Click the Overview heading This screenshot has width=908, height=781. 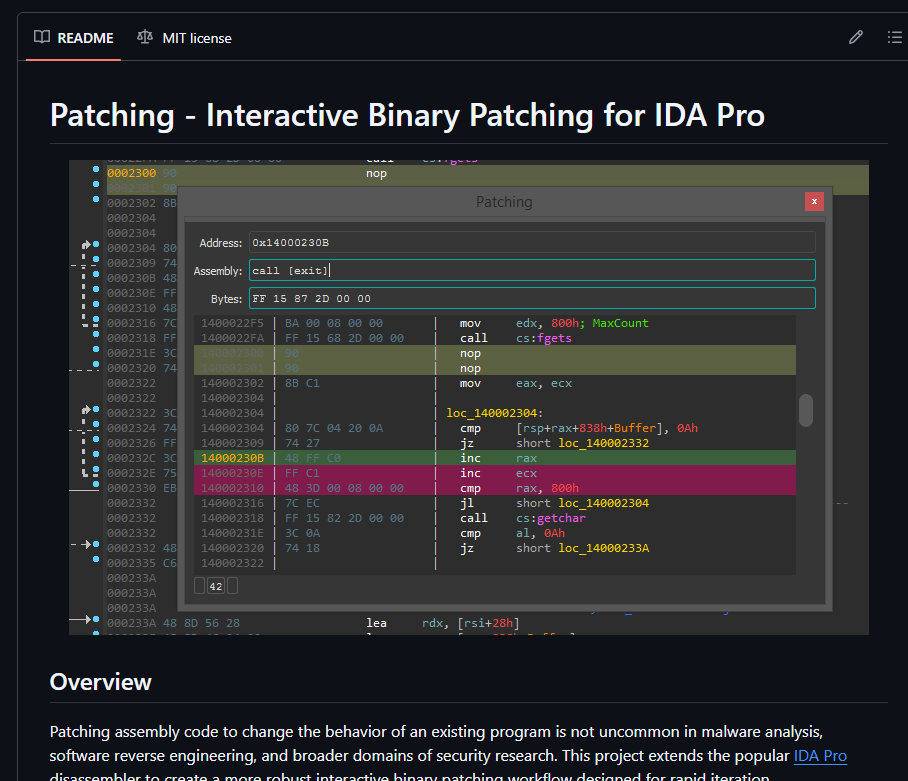pos(101,682)
